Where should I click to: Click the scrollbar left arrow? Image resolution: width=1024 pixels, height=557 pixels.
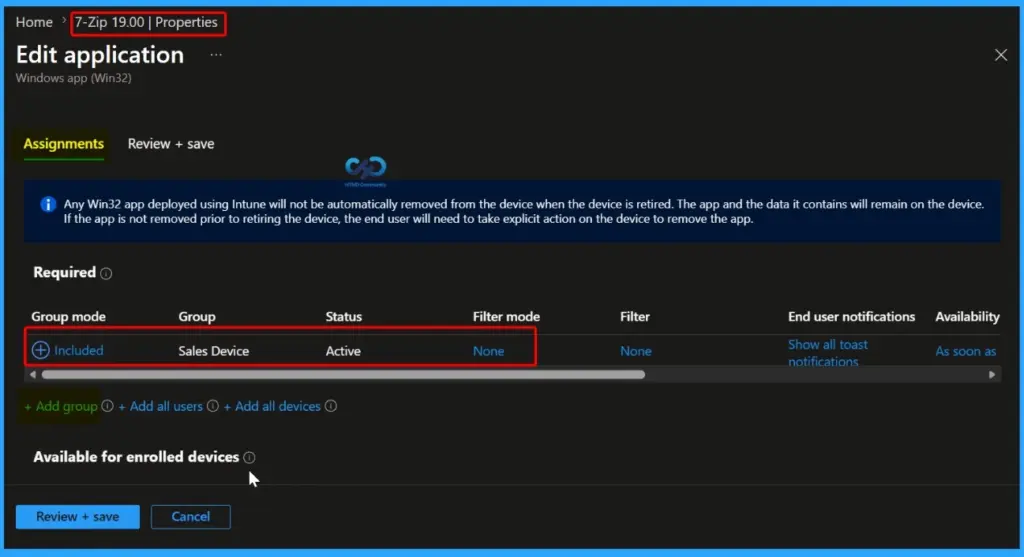[33, 375]
